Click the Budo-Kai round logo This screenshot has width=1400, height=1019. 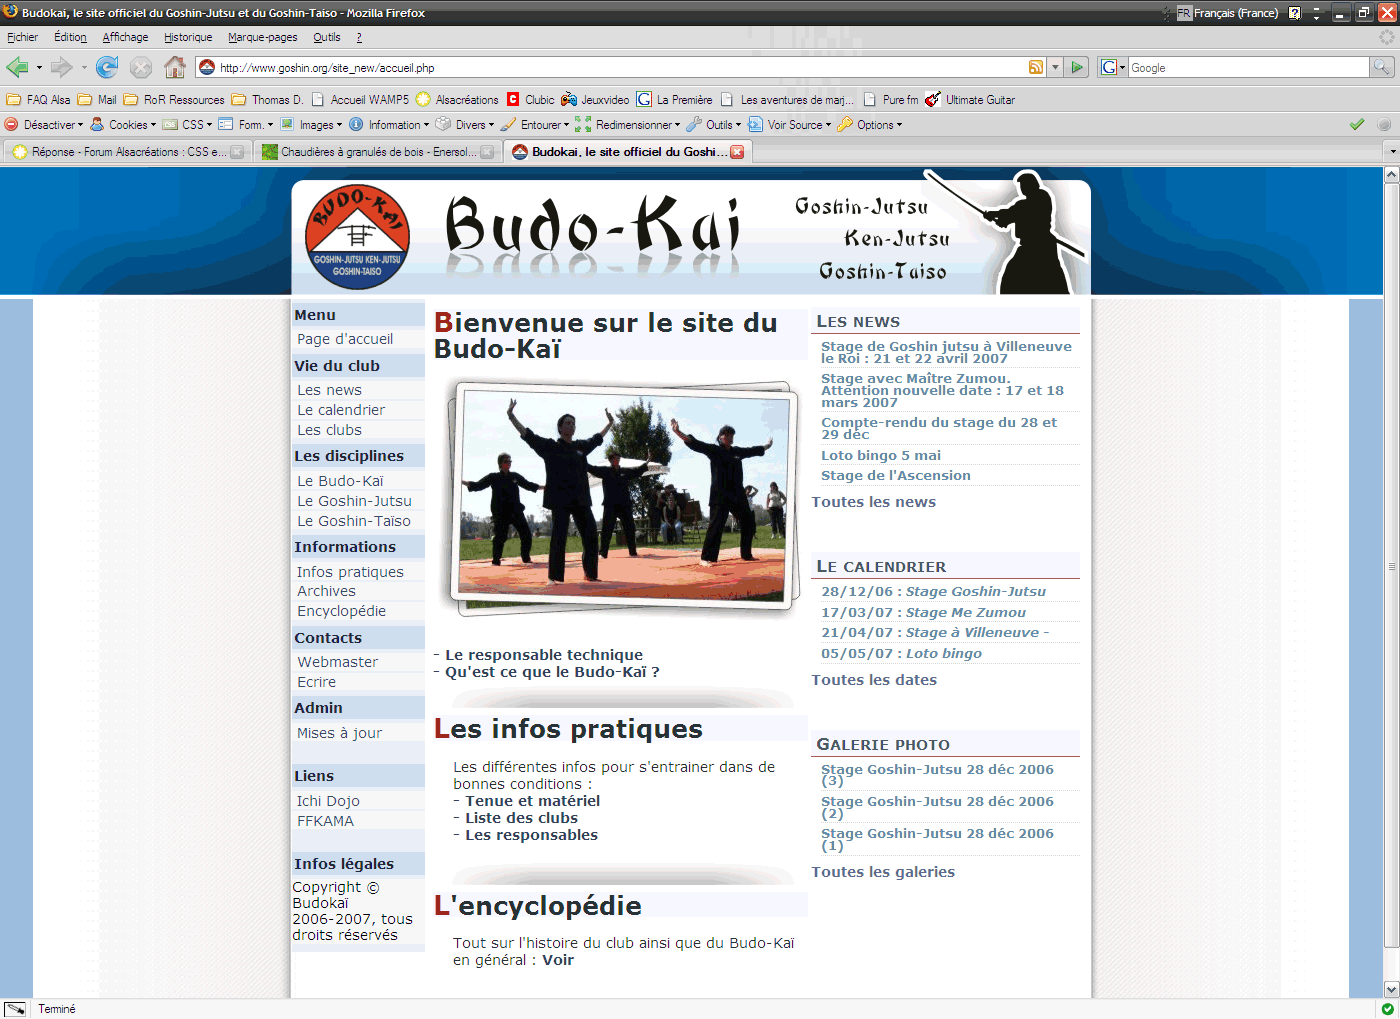(x=357, y=237)
